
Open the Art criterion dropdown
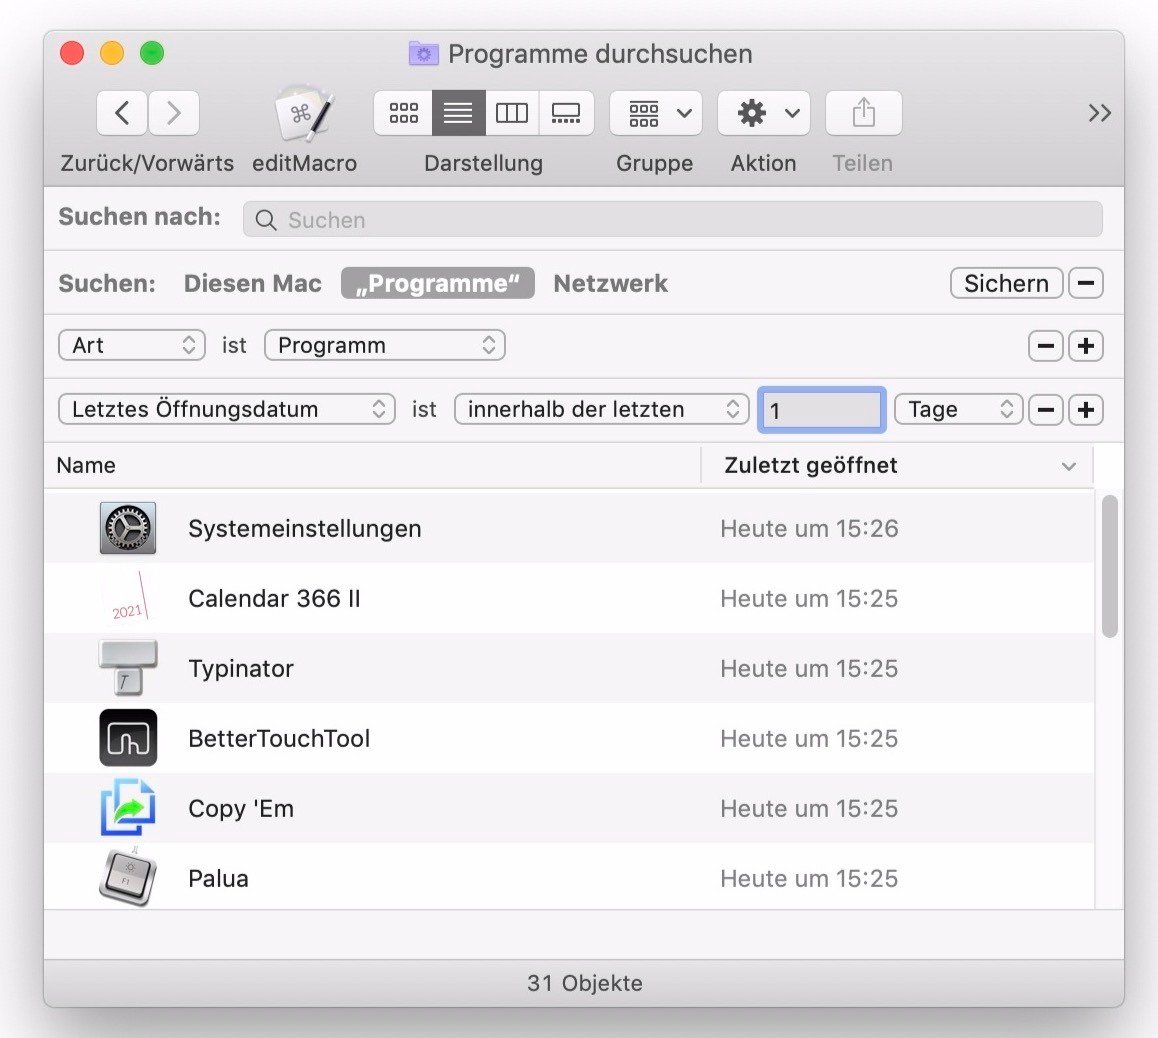[131, 346]
